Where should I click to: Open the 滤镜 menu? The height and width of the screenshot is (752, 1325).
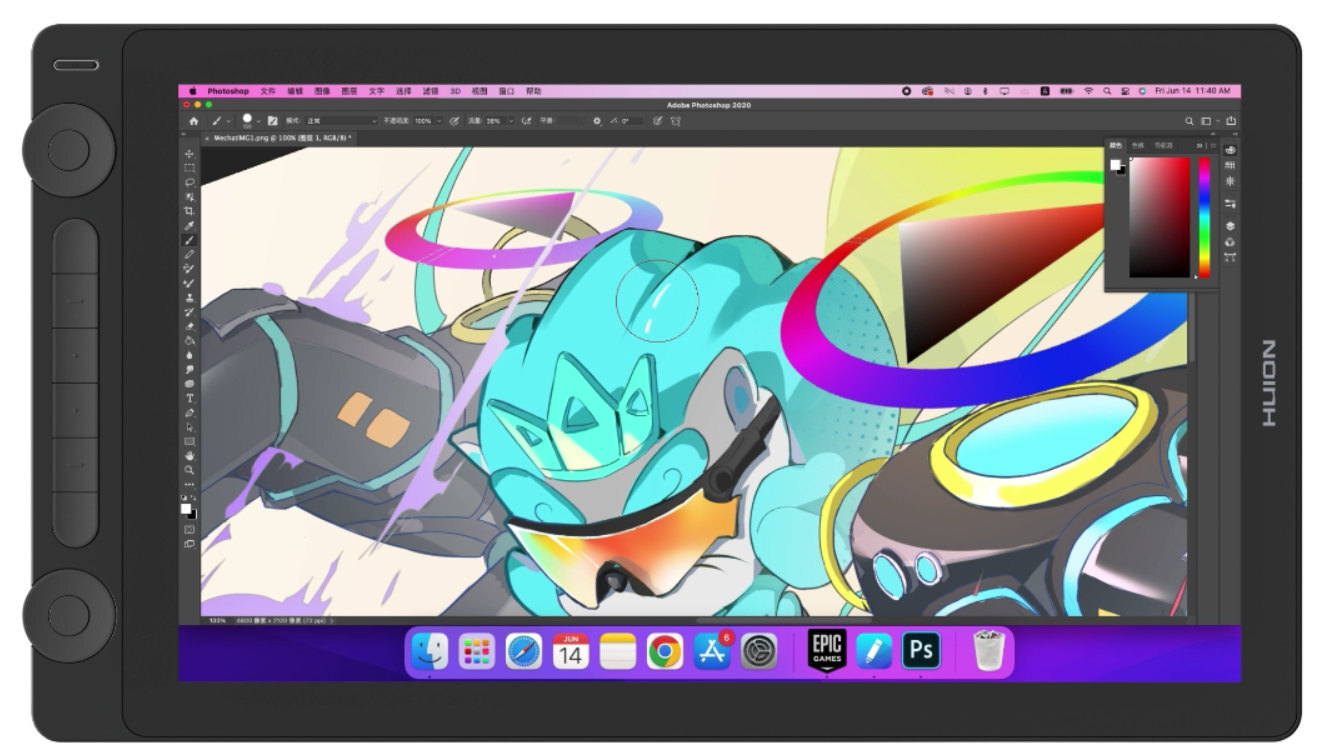point(430,91)
